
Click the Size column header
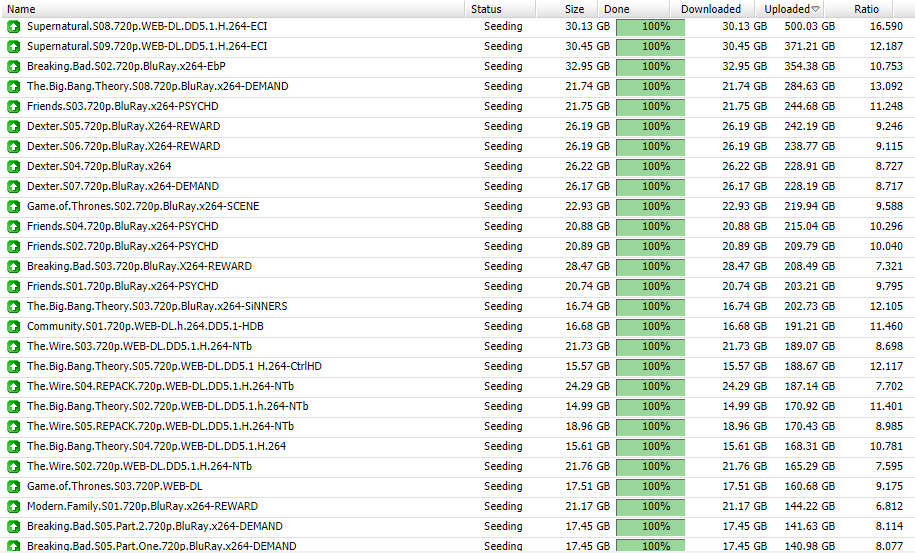pyautogui.click(x=574, y=9)
